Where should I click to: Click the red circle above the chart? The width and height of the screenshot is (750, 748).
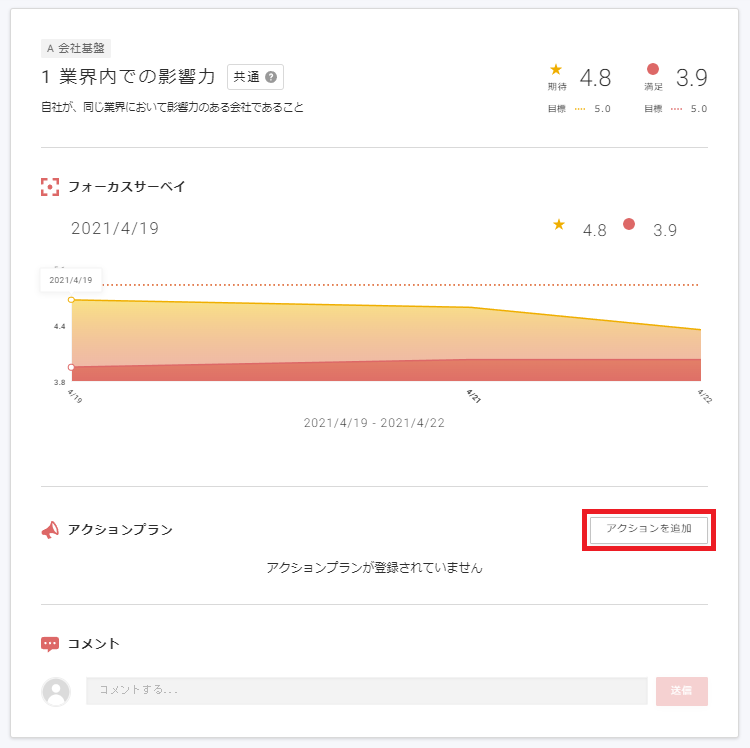(x=629, y=224)
